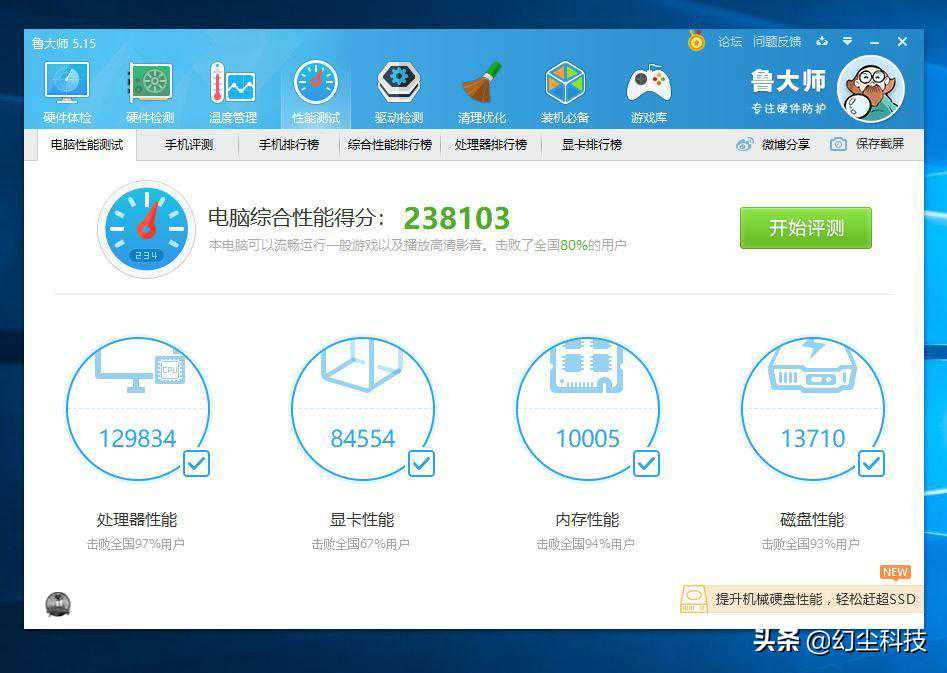Uncheck the 显卡性能 test checkbox
The image size is (947, 673).
point(421,463)
